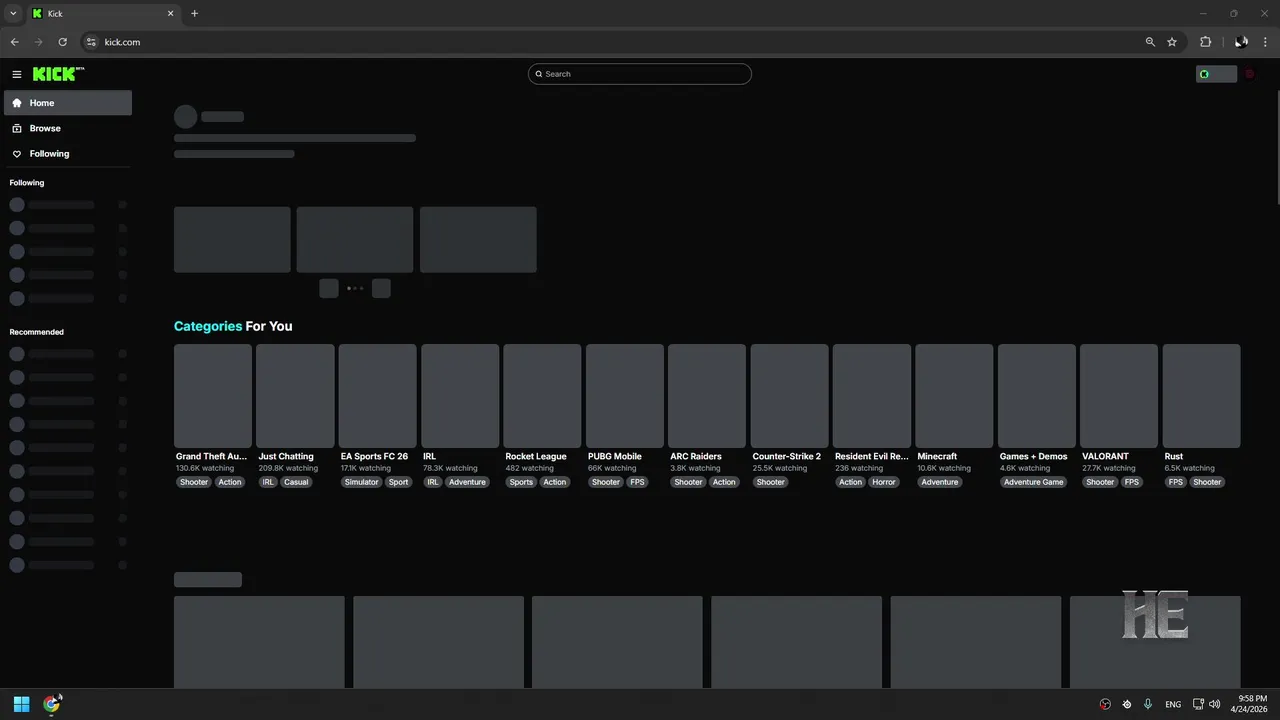
Task: Focus the Kick search box
Action: click(640, 74)
